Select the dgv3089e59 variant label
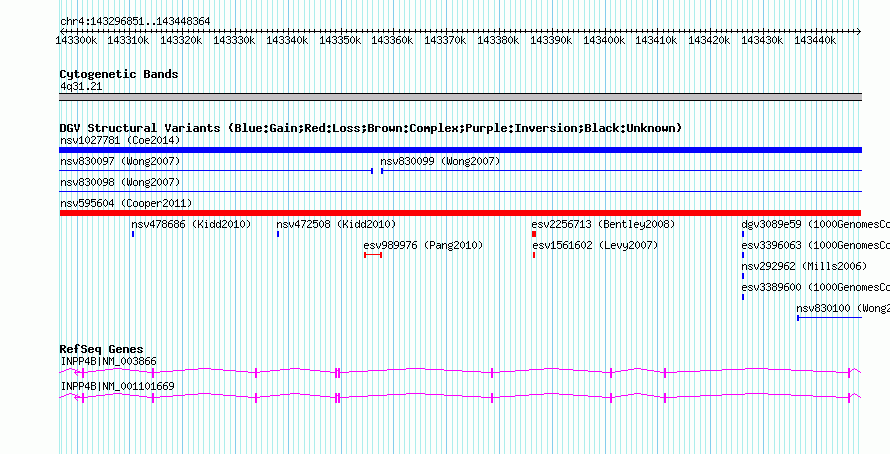Viewport: 890px width, 454px height. [x=816, y=224]
